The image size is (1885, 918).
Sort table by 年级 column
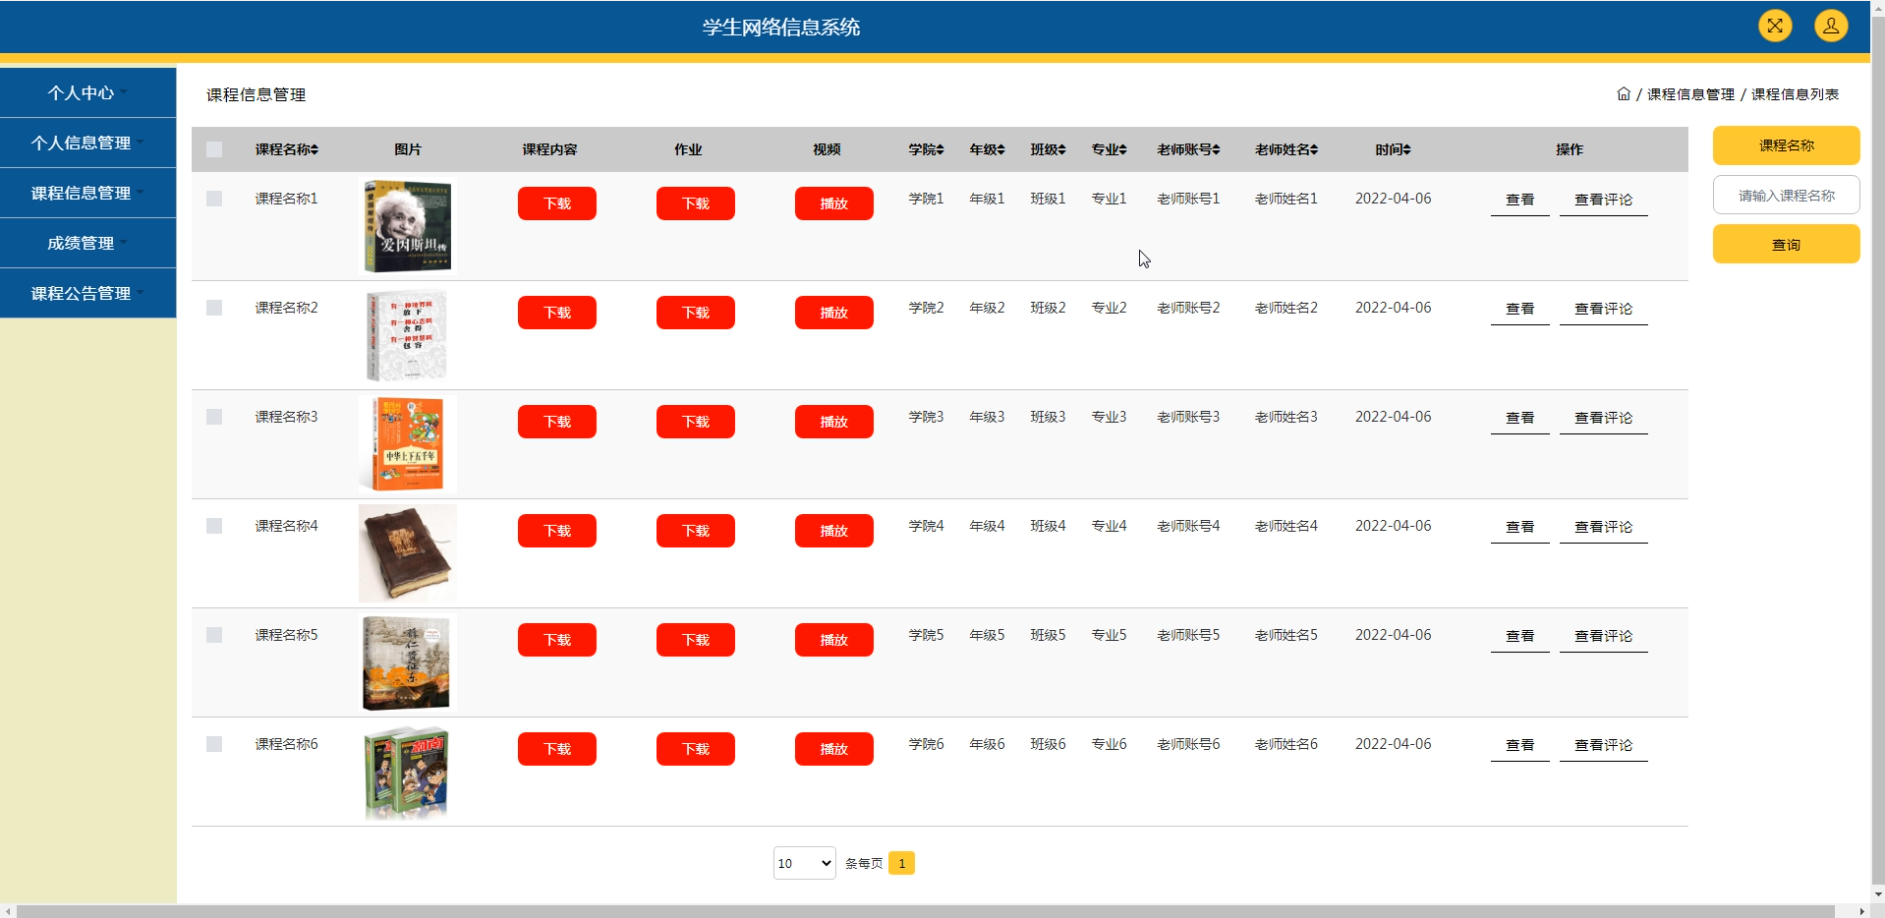point(987,149)
